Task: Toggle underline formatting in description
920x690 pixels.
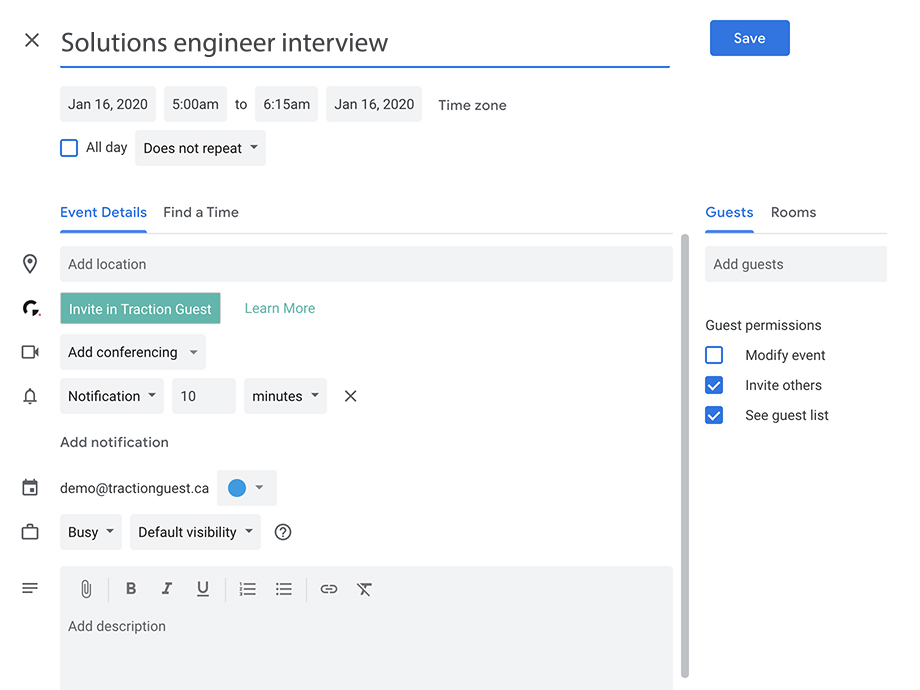Action: (202, 589)
